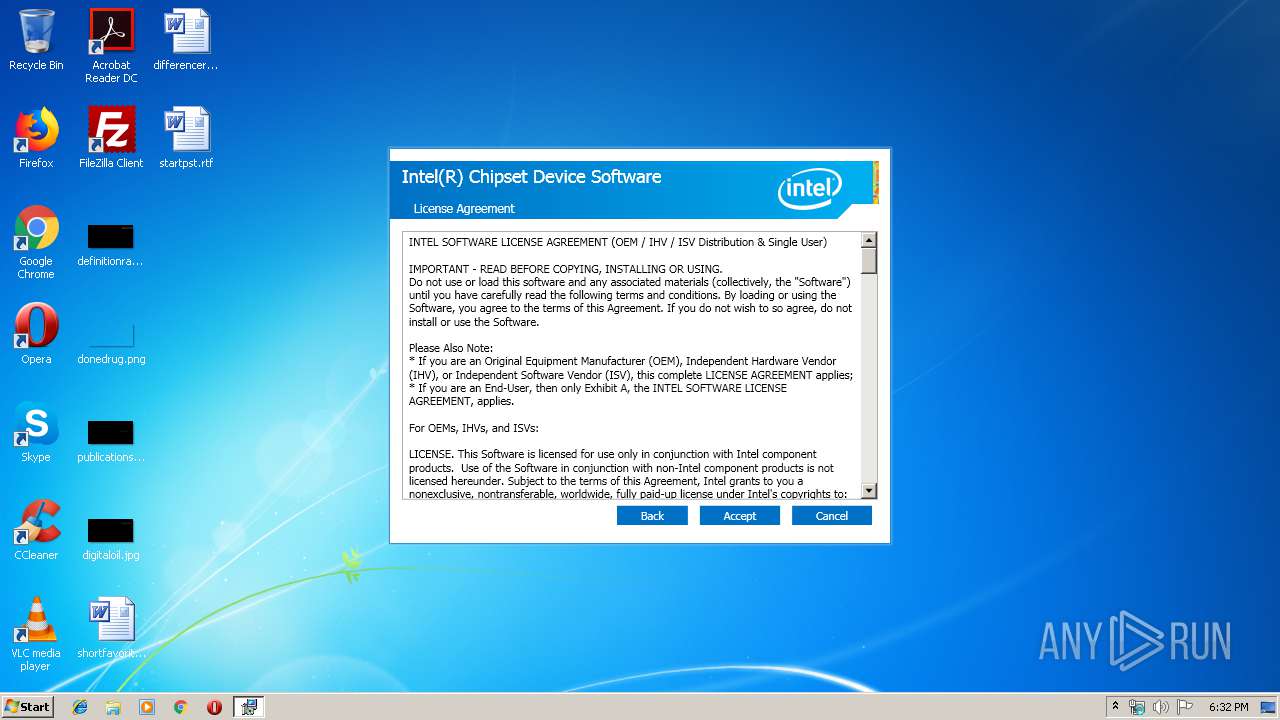Open FileZilla Client desktop shortcut
This screenshot has height=720, width=1280.
(111, 138)
